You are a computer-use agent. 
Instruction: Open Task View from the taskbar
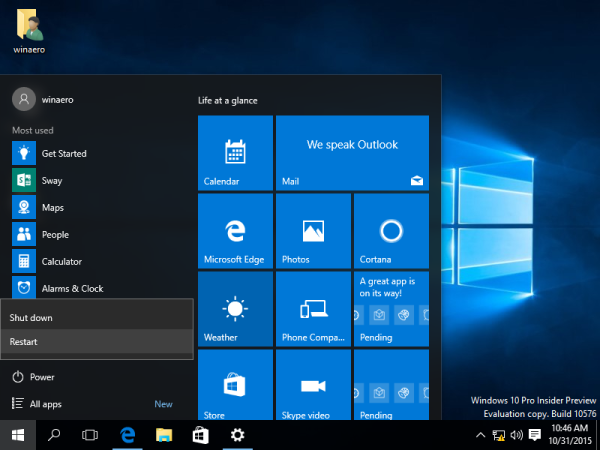coord(90,435)
